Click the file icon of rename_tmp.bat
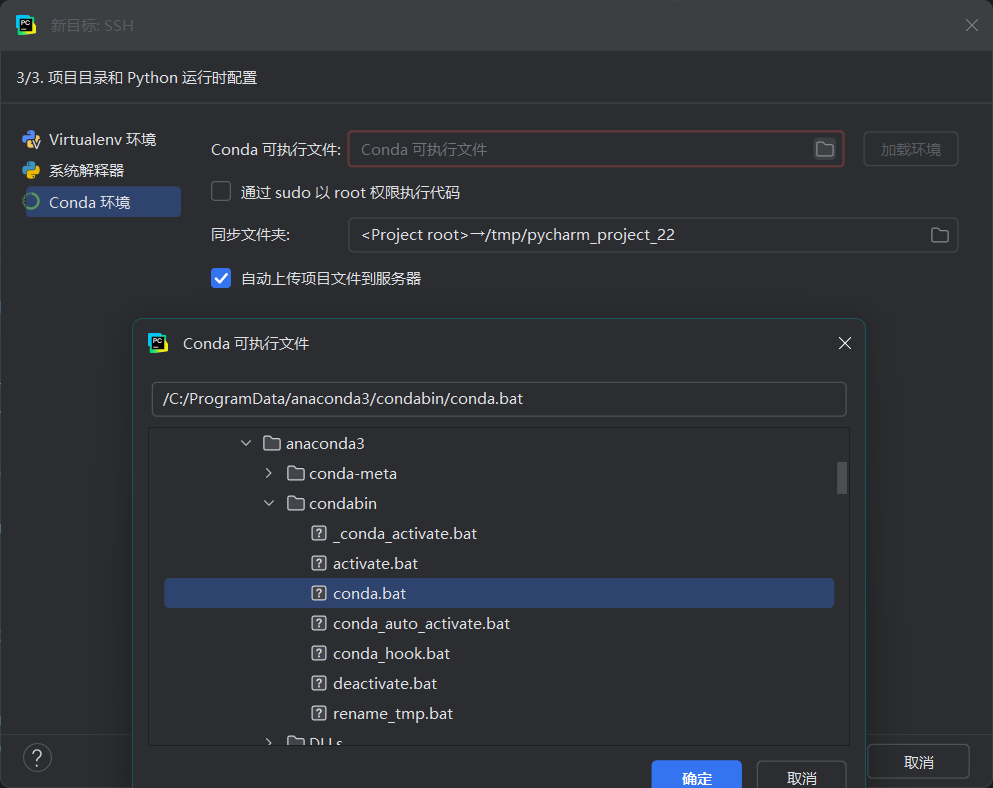The width and height of the screenshot is (993, 788). click(319, 713)
